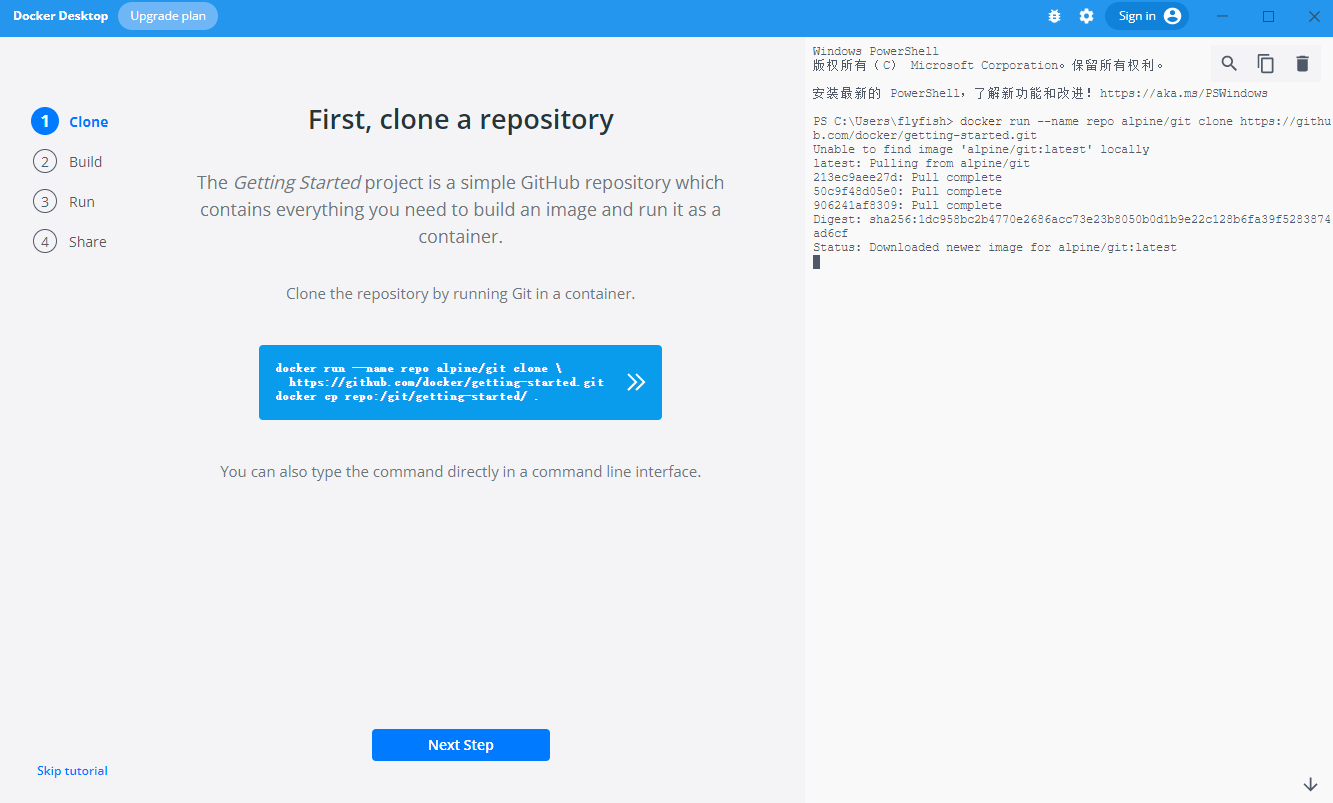This screenshot has width=1333, height=803.
Task: Run the clone command using double-arrow icon
Action: click(636, 382)
